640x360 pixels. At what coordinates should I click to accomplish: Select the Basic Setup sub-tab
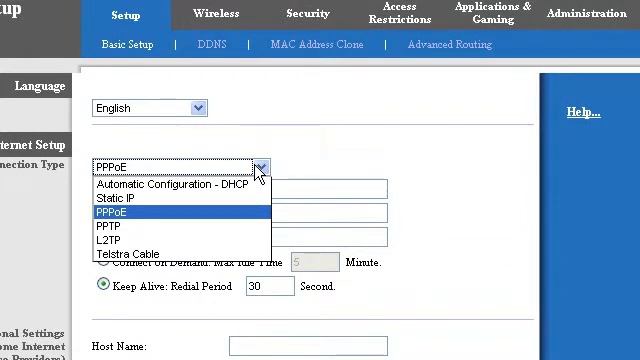point(127,44)
